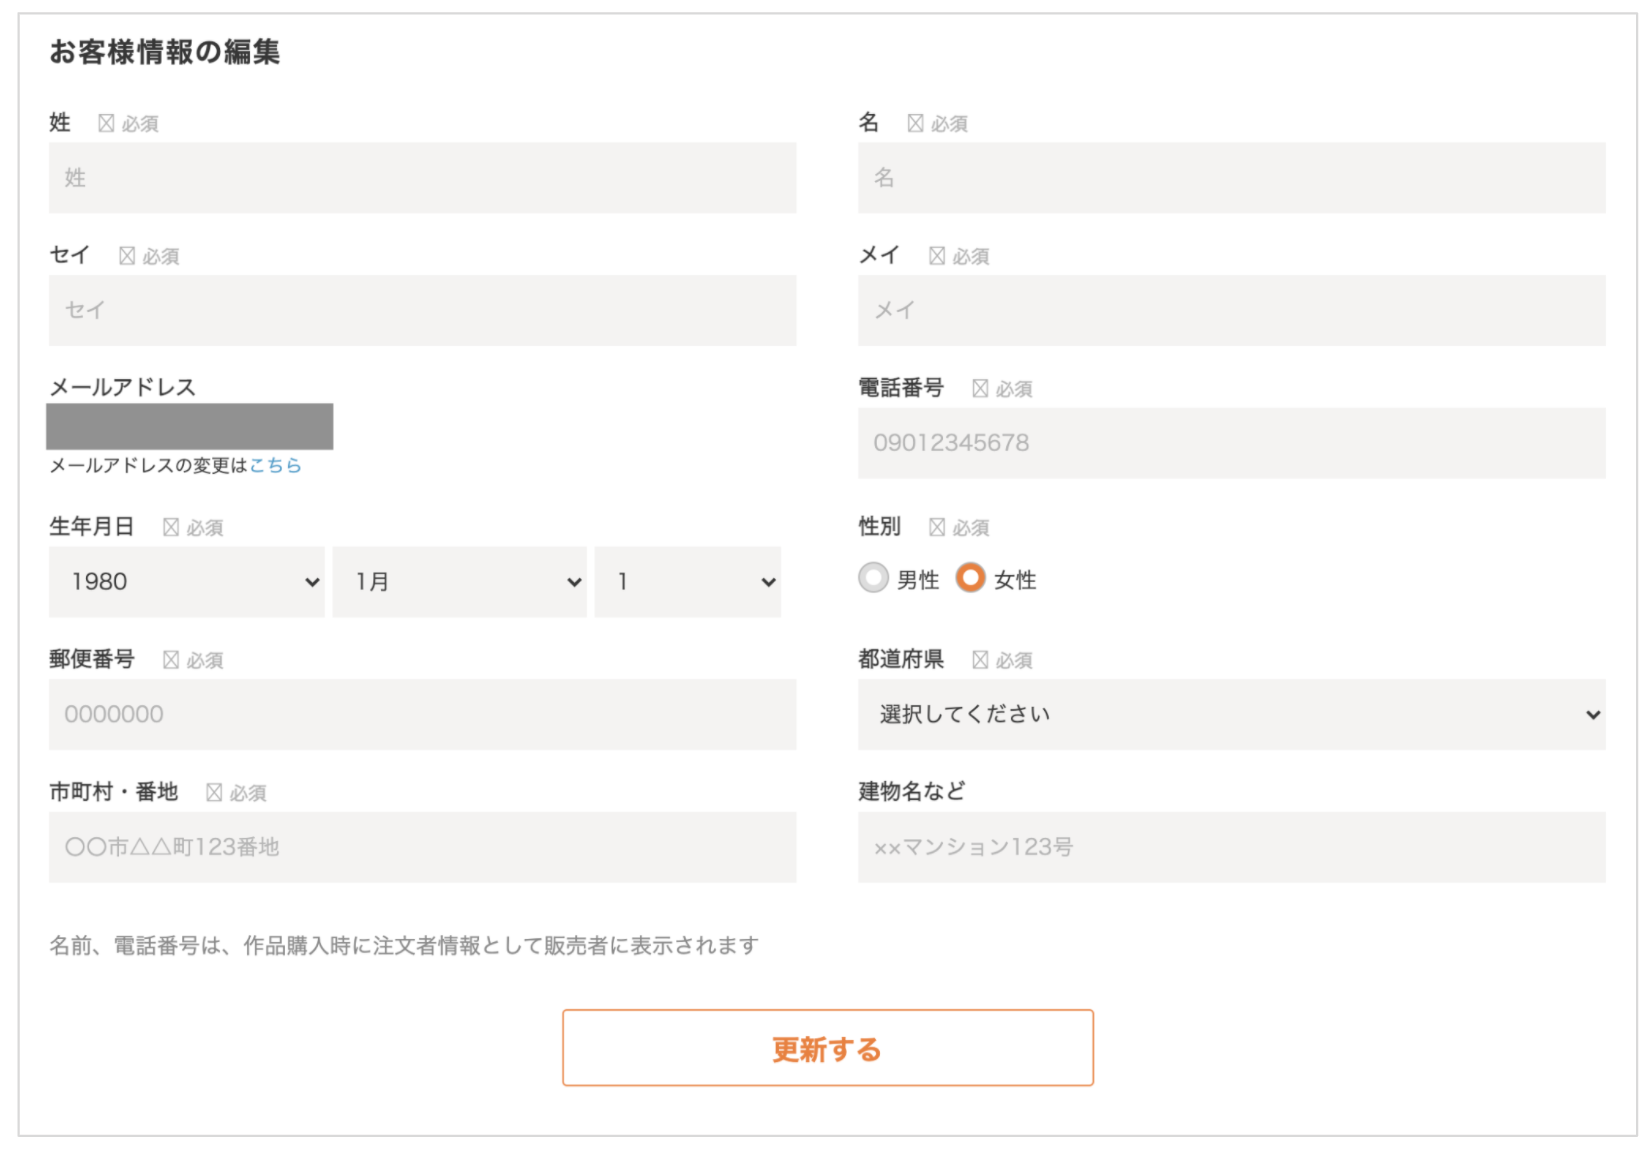This screenshot has height=1150, width=1650.
Task: Focus the セイ katakana input field
Action: (422, 311)
